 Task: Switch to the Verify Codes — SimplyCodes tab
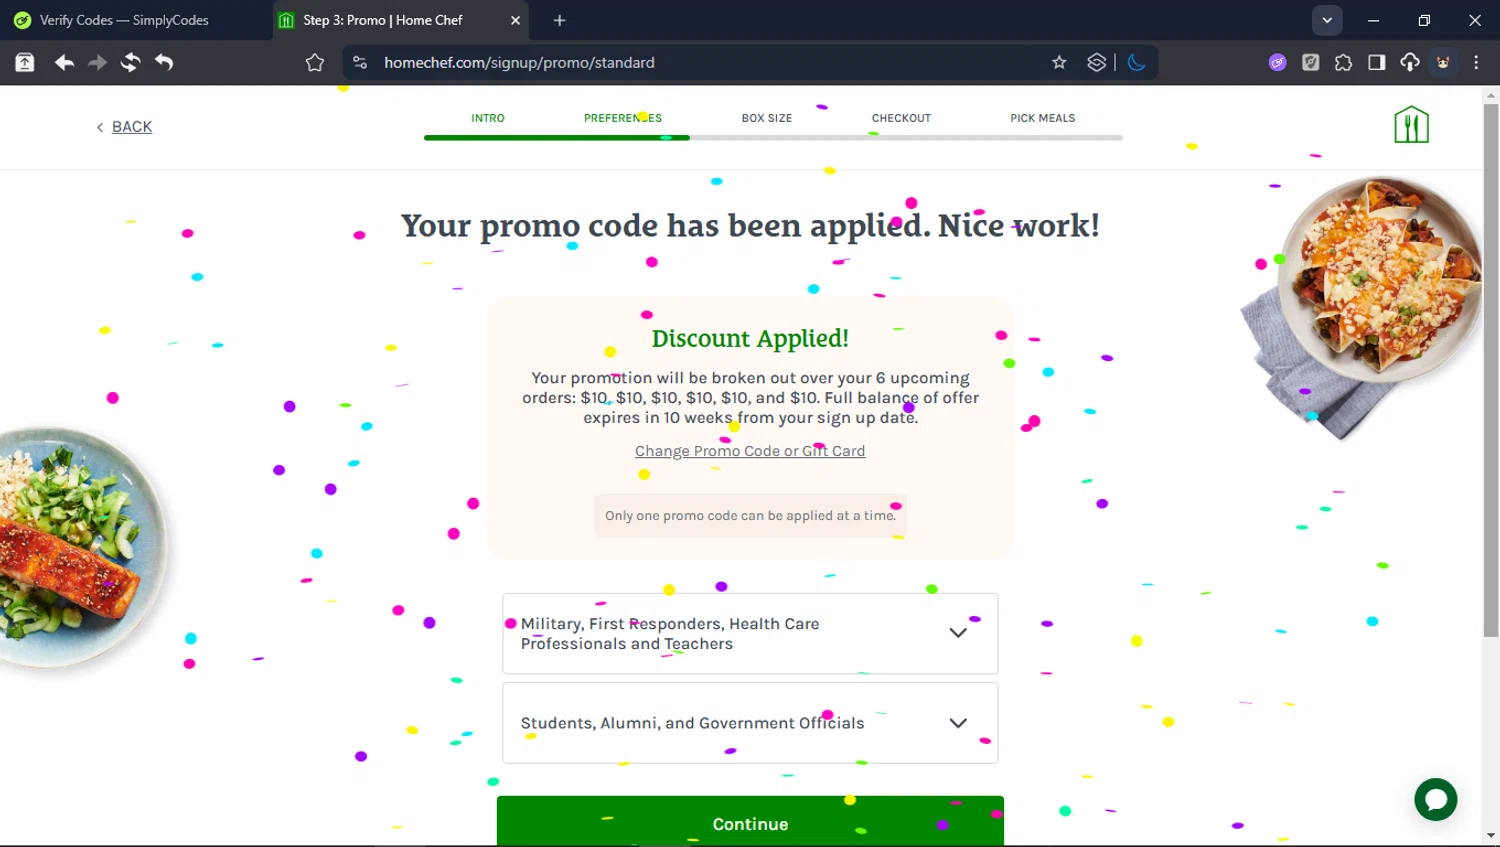124,20
